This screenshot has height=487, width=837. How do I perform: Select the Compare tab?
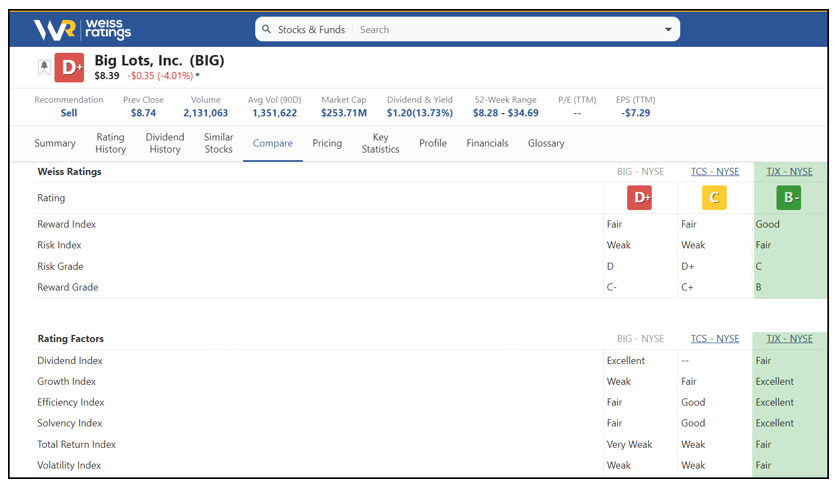tap(273, 143)
